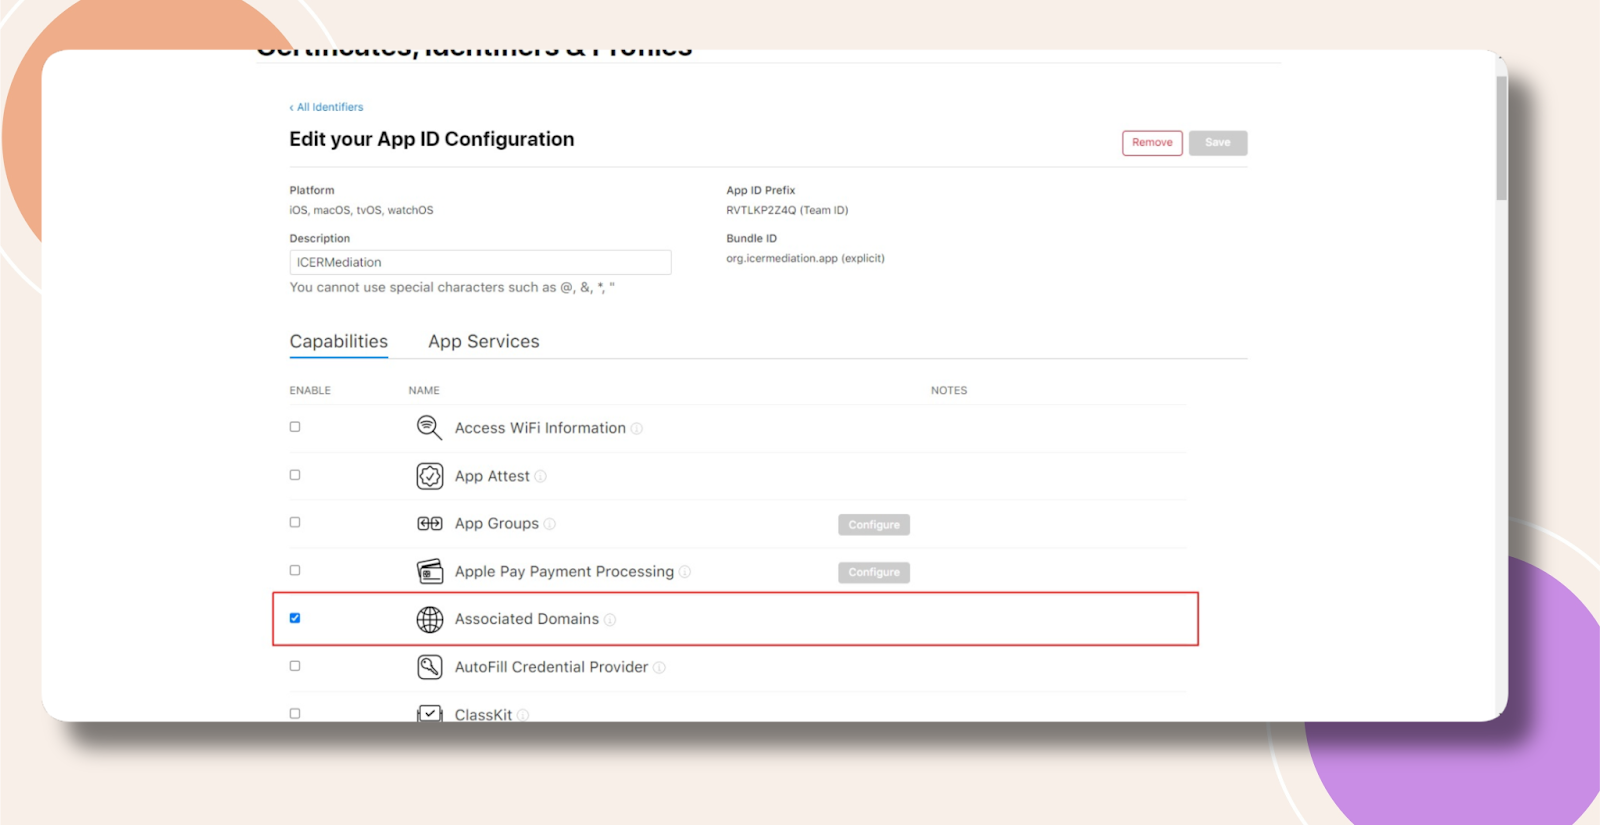The width and height of the screenshot is (1600, 825).
Task: Show info icon beside Associated Domains
Action: pyautogui.click(x=610, y=620)
